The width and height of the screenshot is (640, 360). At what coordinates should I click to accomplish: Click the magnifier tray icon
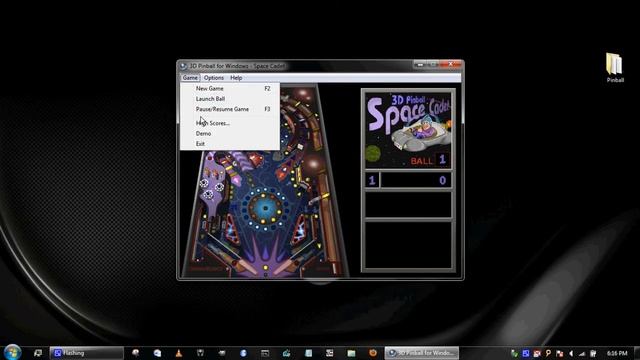coord(548,353)
